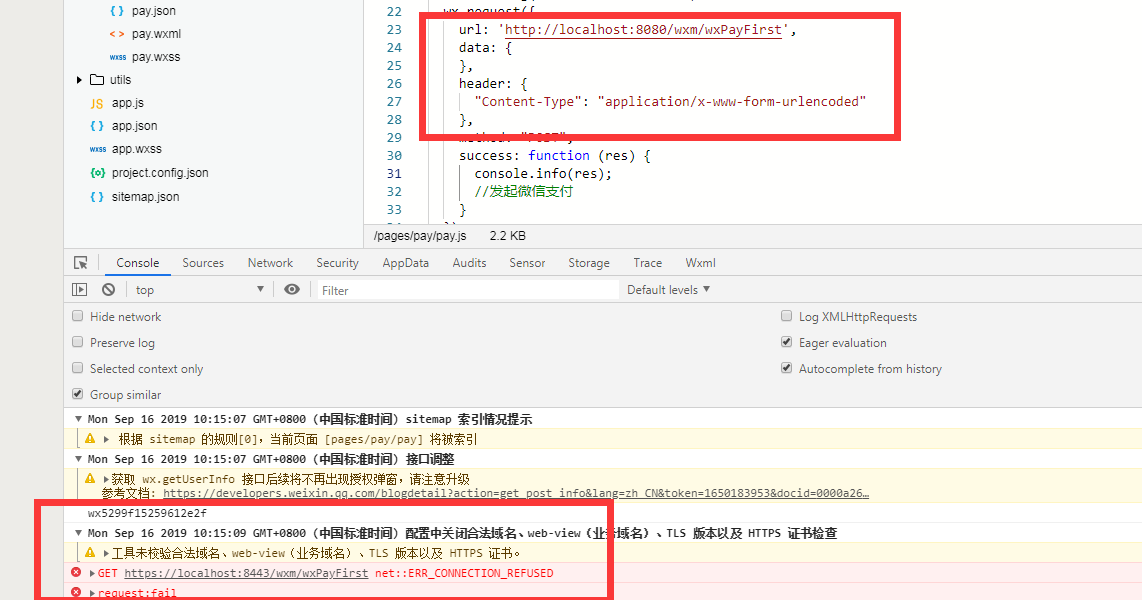The height and width of the screenshot is (600, 1142).
Task: Collapse the 10:15:09 log group
Action: click(x=78, y=533)
